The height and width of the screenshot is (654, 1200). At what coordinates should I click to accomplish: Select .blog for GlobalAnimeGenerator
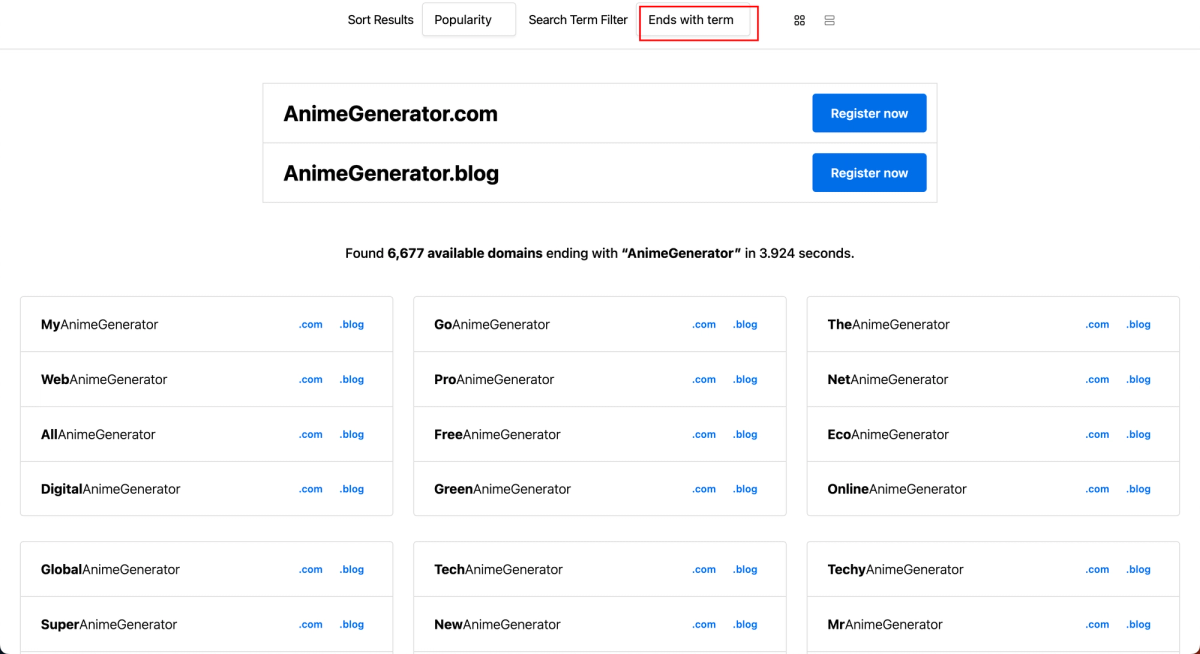tap(351, 570)
